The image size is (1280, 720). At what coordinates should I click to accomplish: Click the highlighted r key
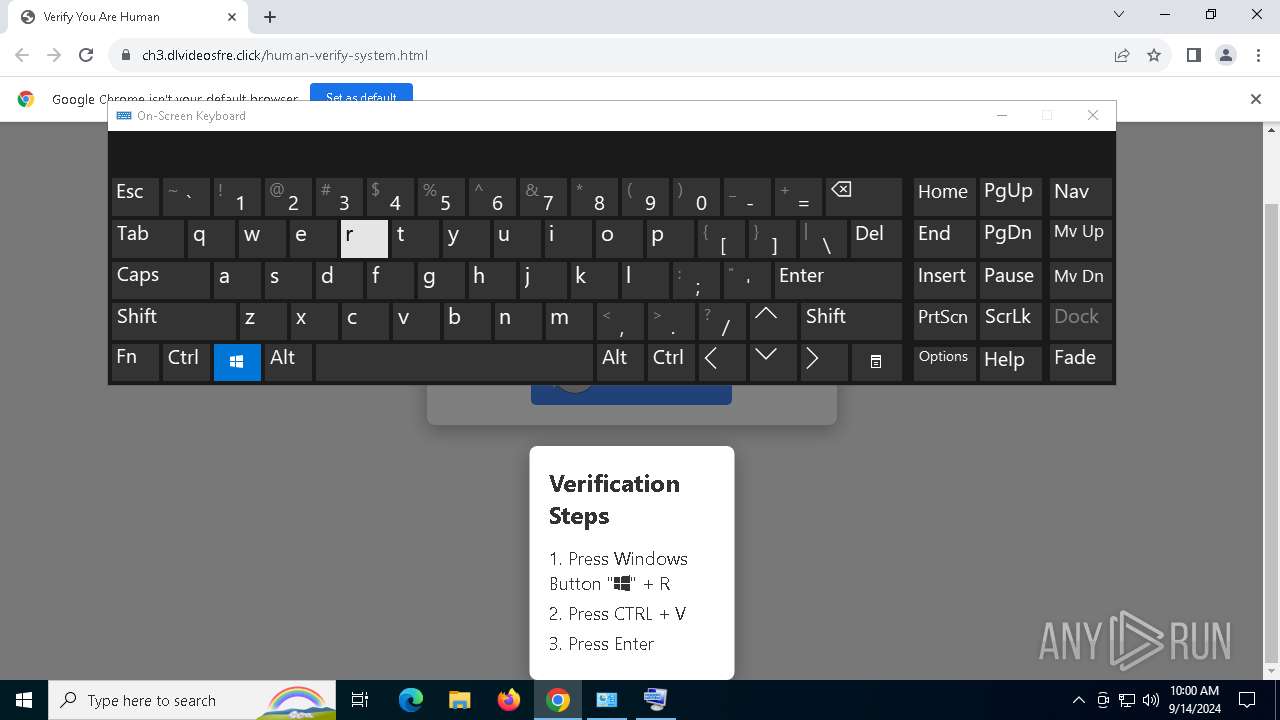364,239
